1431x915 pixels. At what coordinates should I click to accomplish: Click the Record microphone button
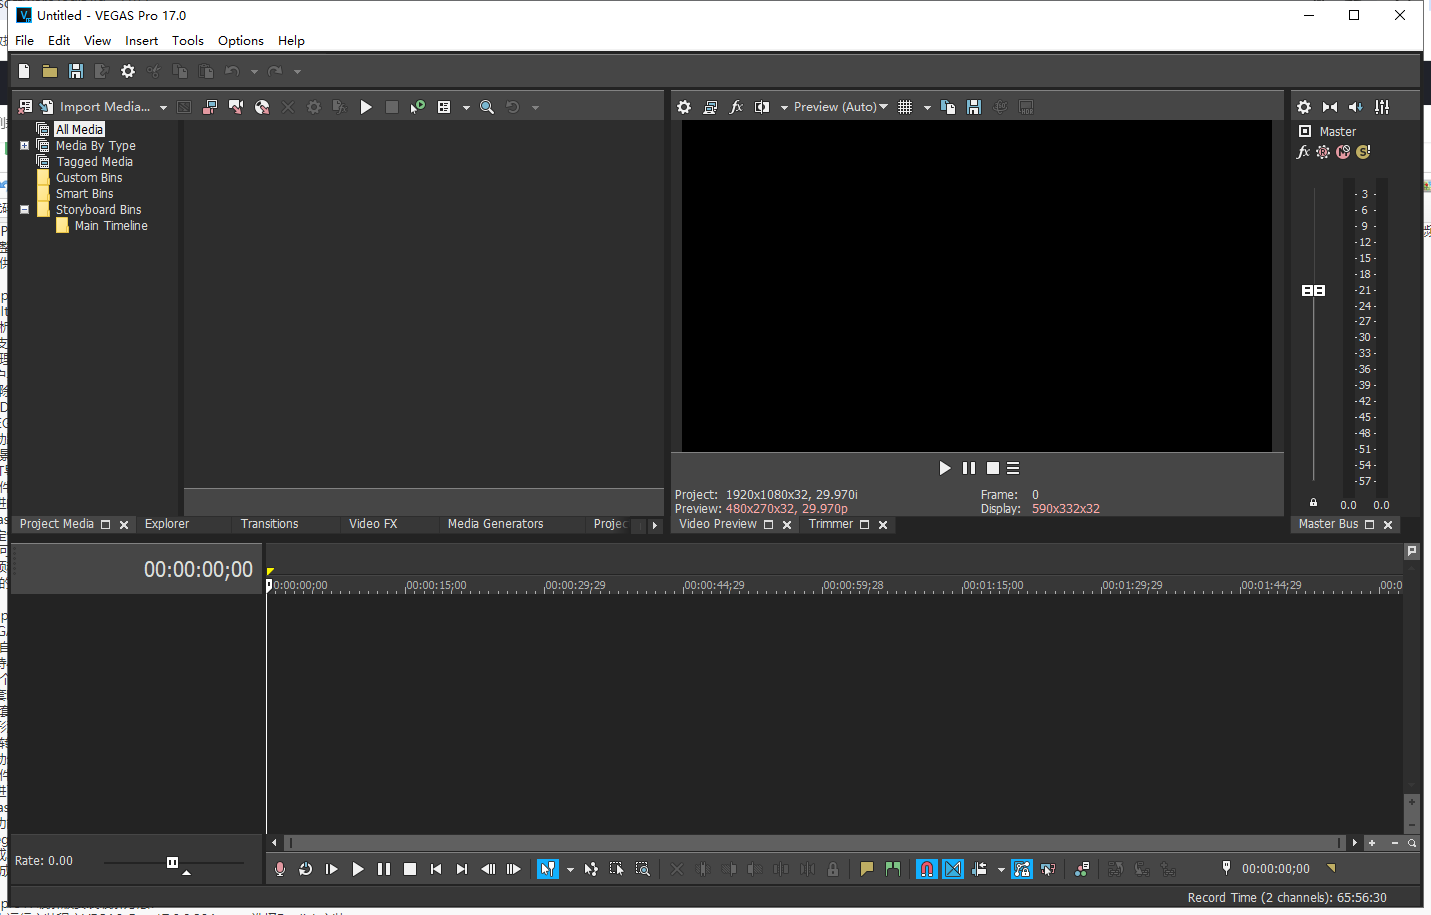pyautogui.click(x=280, y=869)
